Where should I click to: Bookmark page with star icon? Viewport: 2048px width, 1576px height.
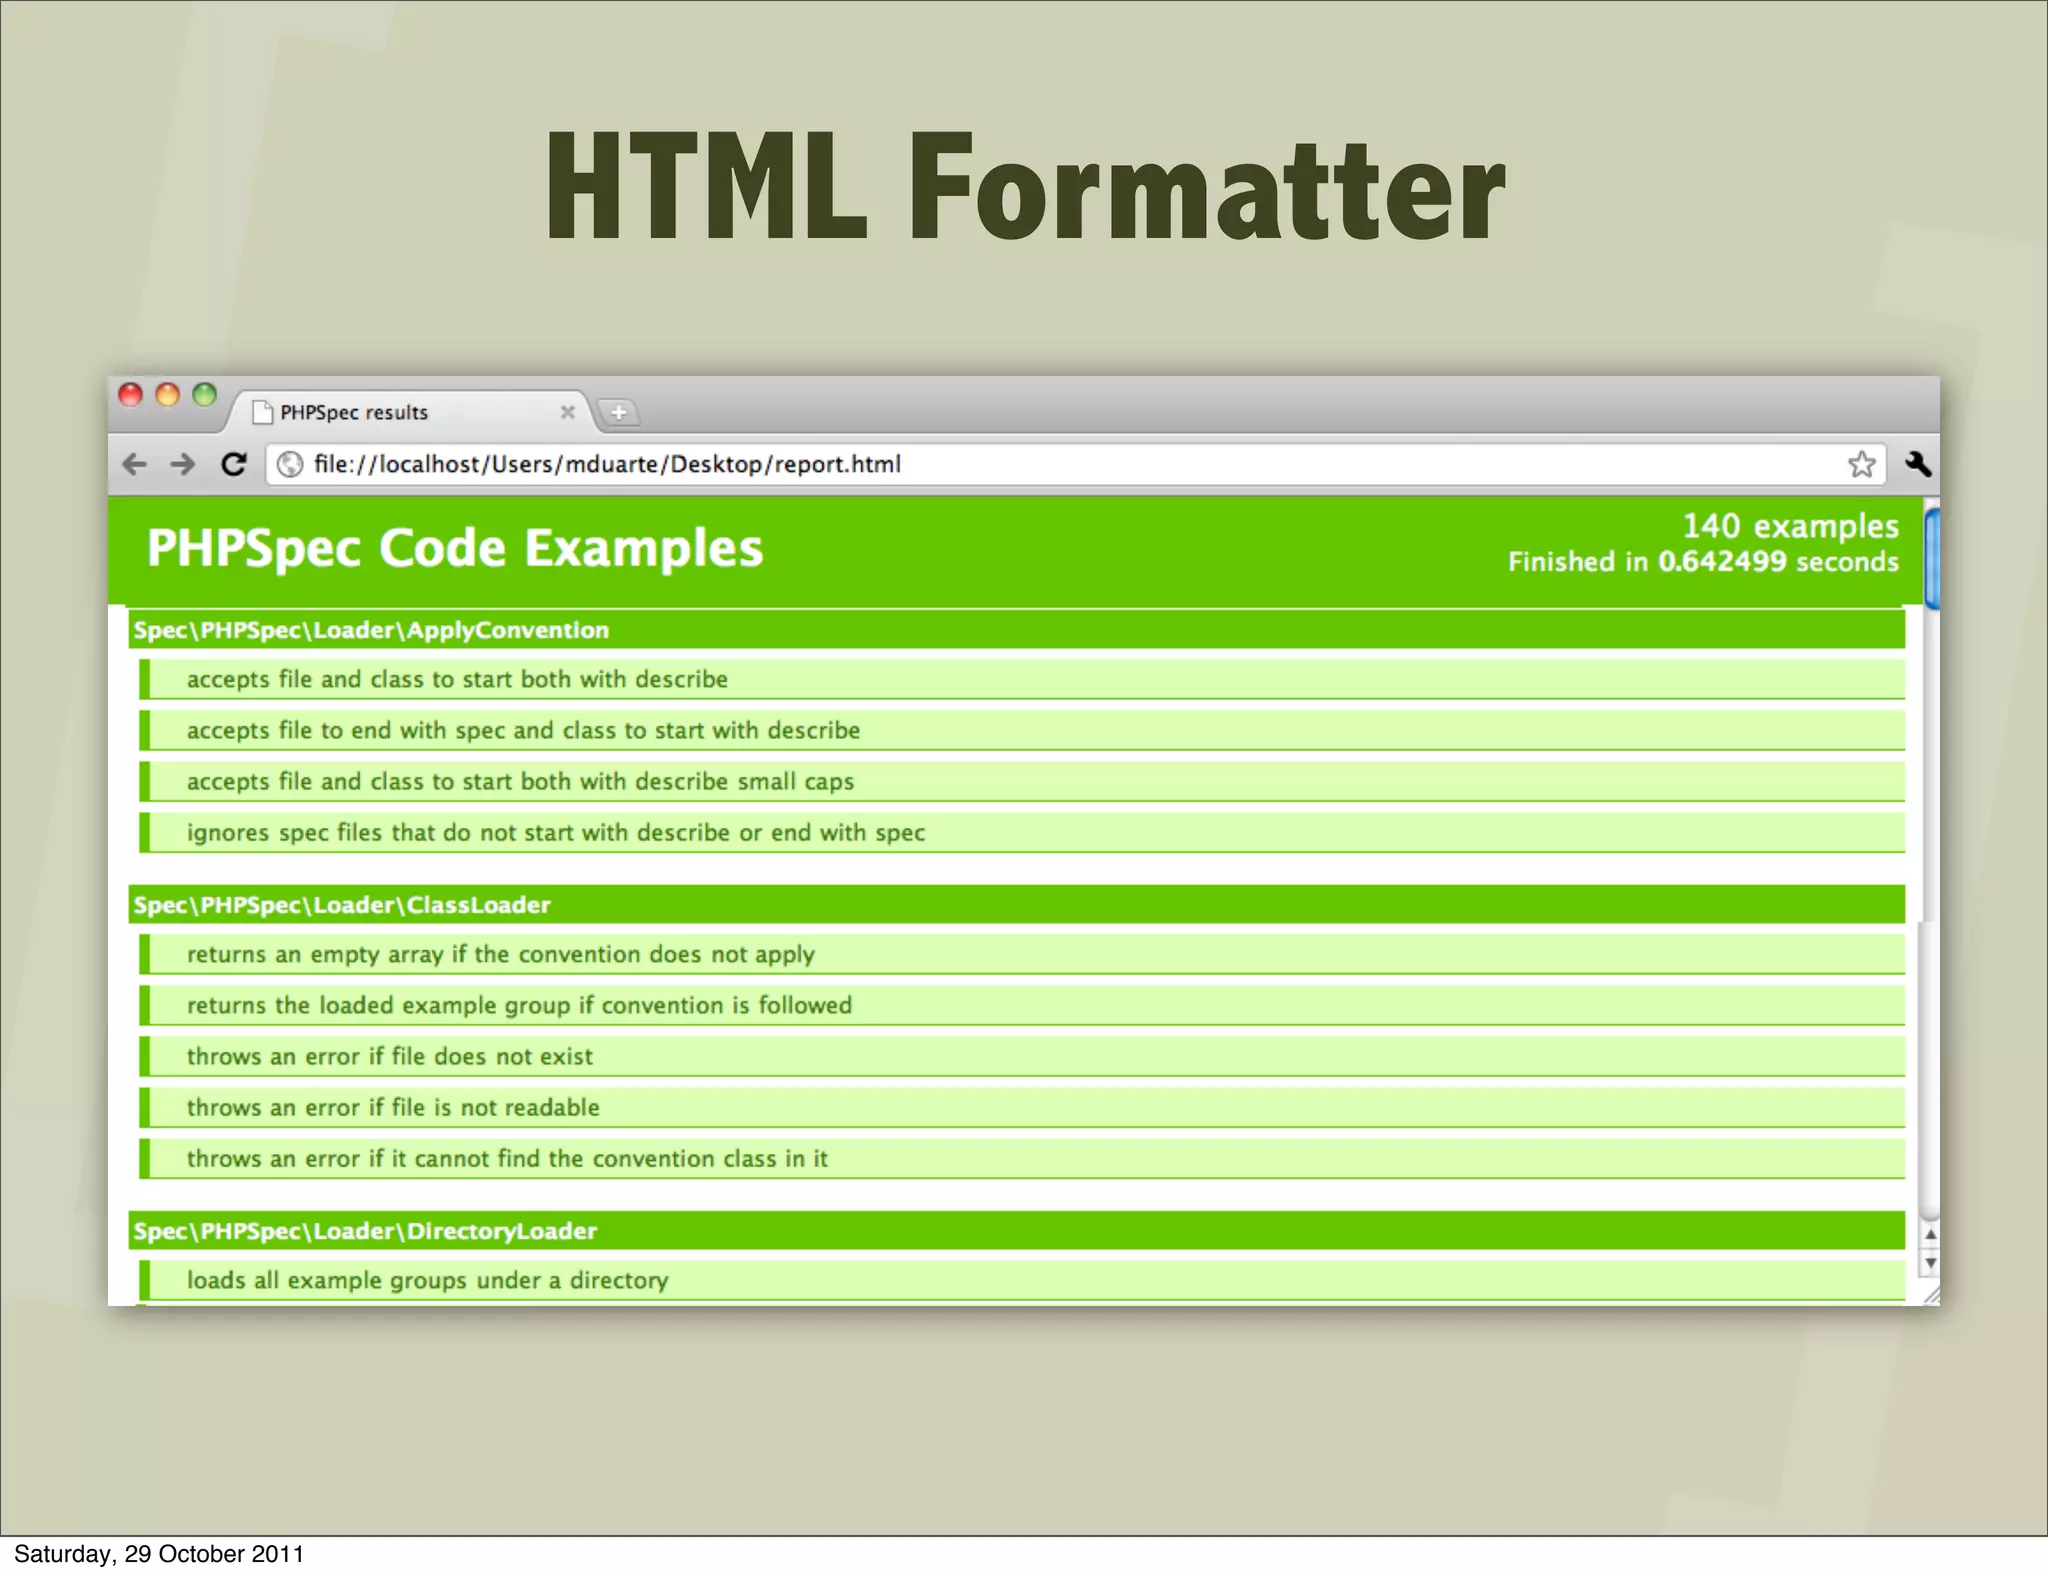click(1861, 464)
